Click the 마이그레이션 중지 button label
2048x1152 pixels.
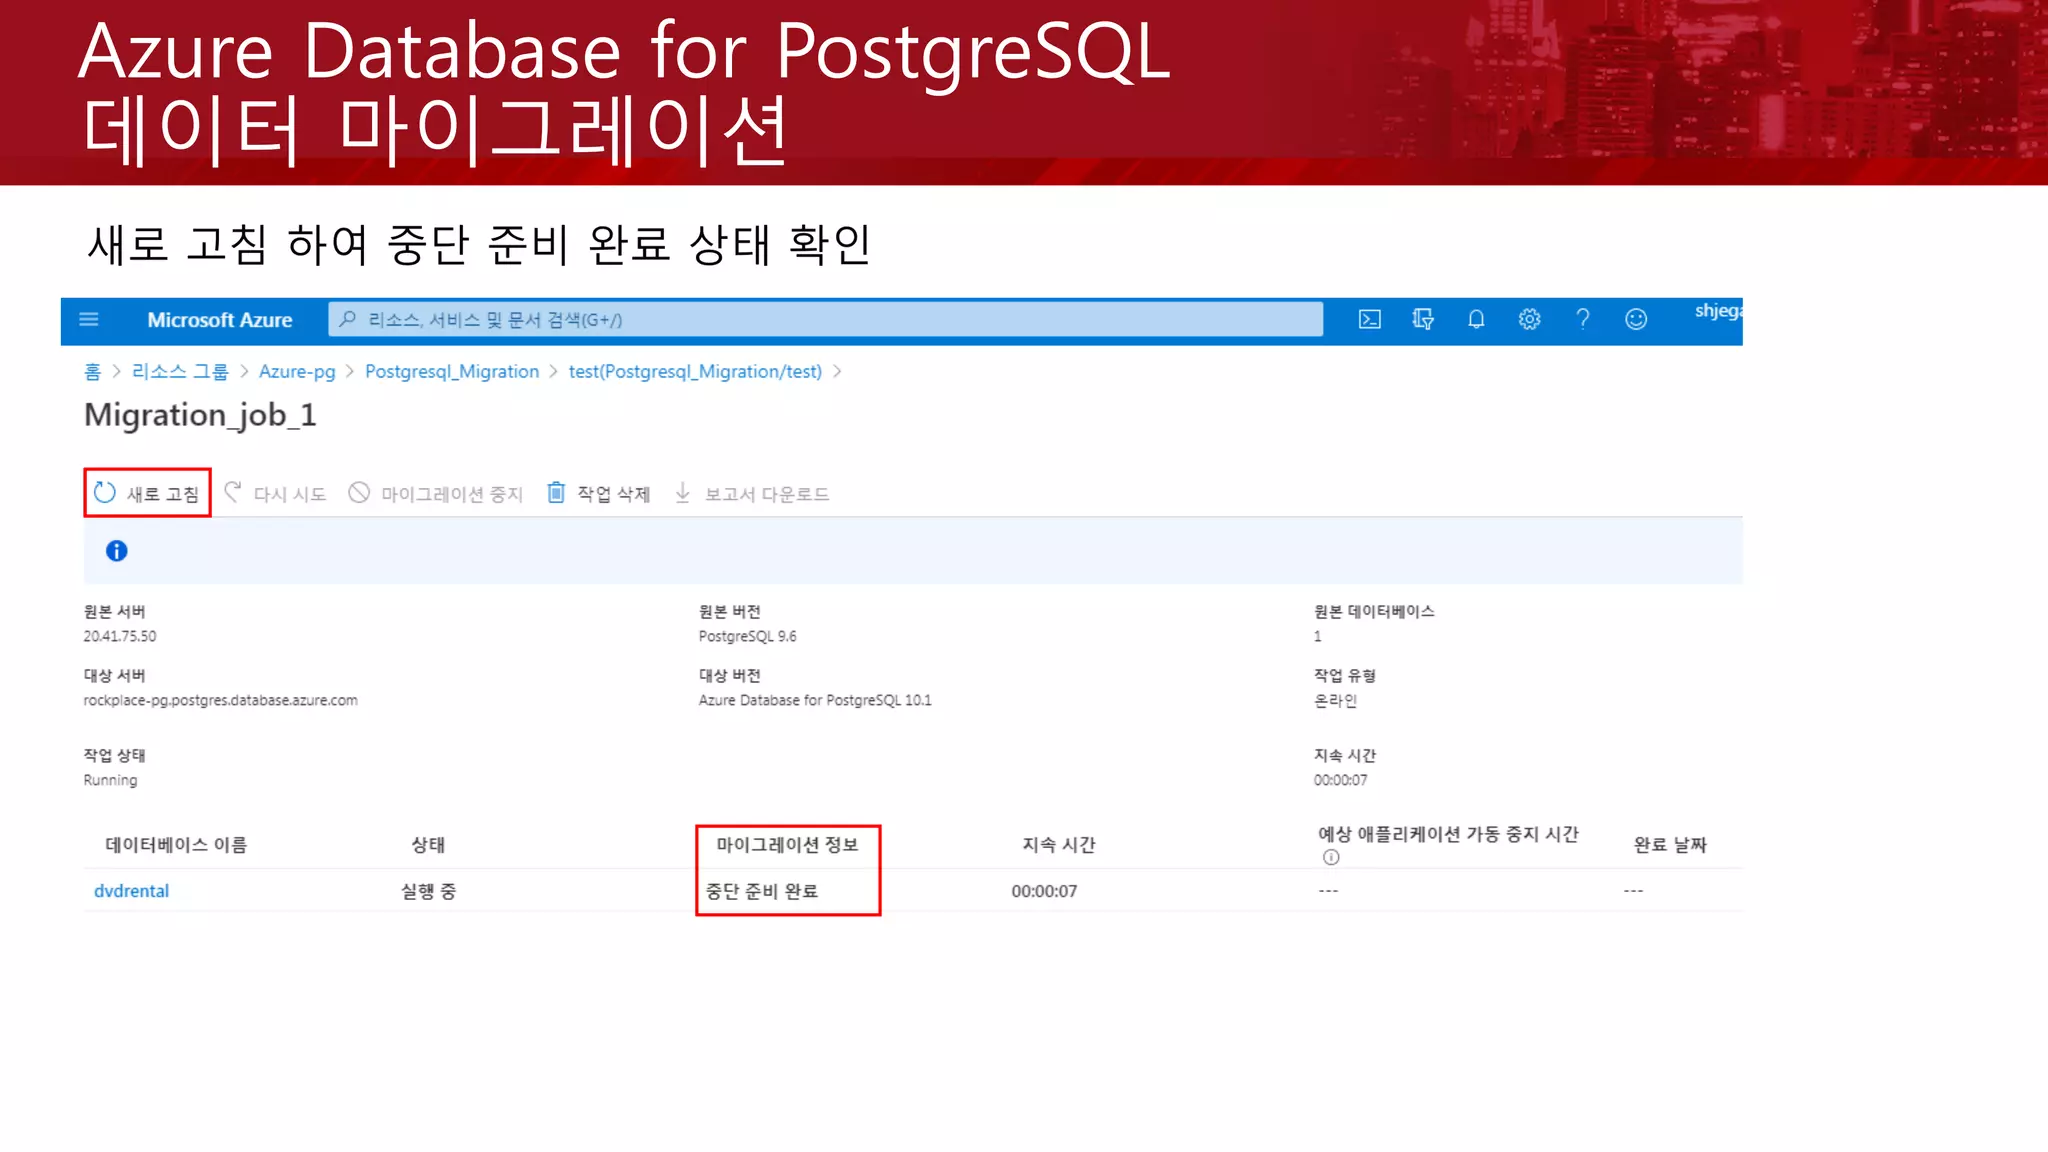452,494
